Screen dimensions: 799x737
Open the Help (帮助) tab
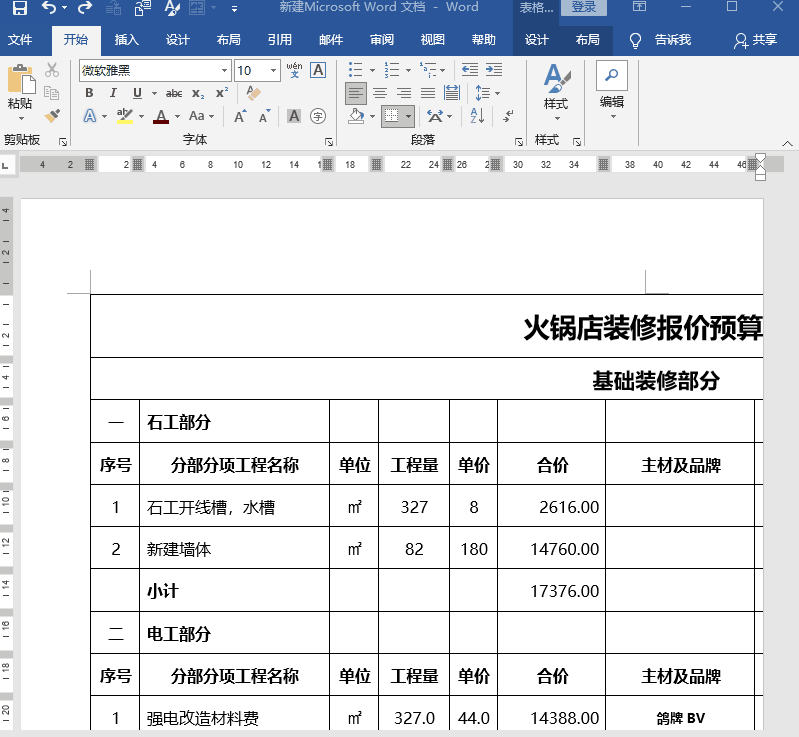484,40
